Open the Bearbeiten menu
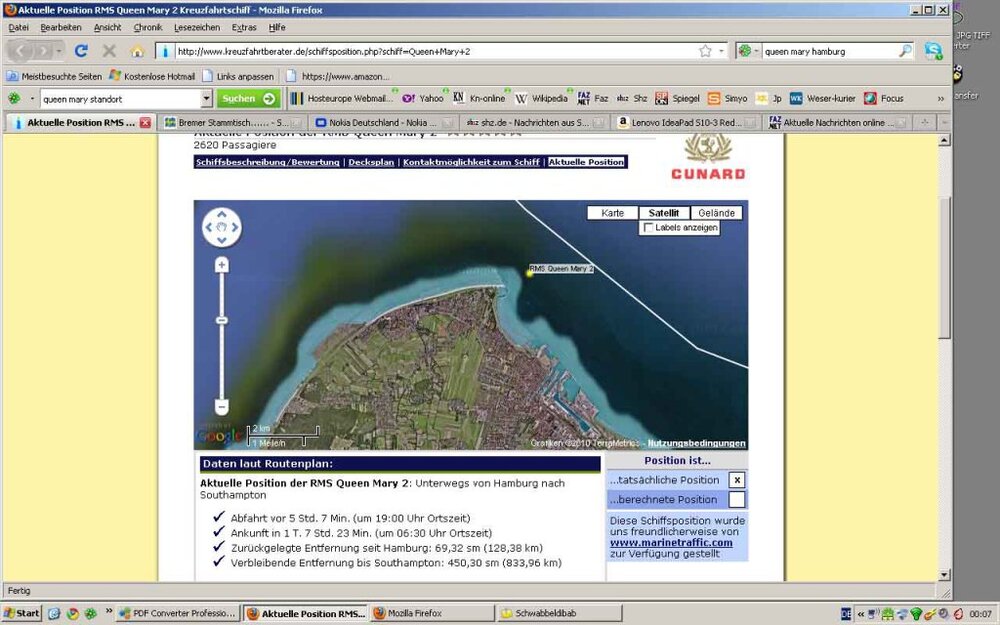The image size is (1000, 625). click(61, 27)
